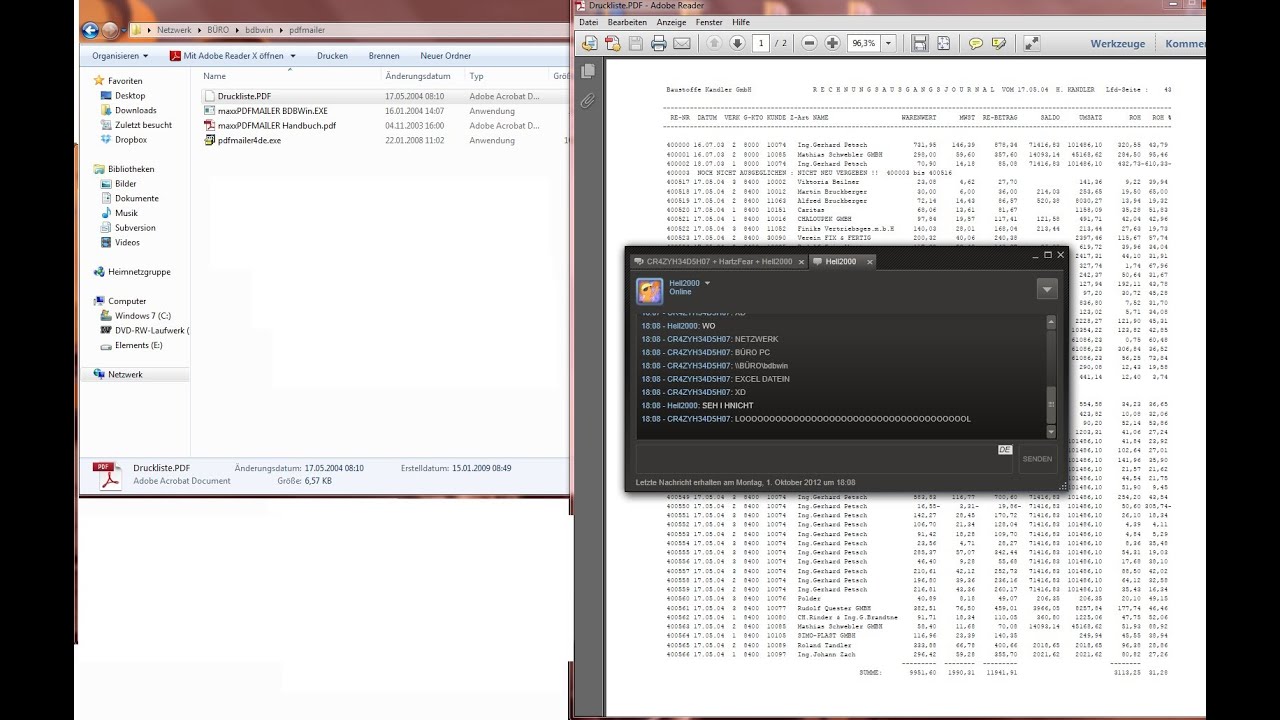Zoom in with the plus icon
Image resolution: width=1280 pixels, height=720 pixels.
(832, 43)
